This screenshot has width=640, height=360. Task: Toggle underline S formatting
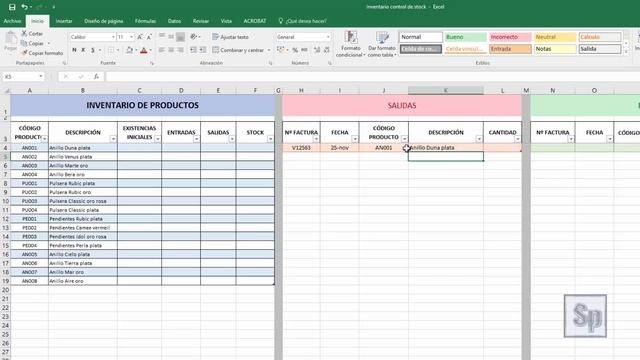[93, 50]
